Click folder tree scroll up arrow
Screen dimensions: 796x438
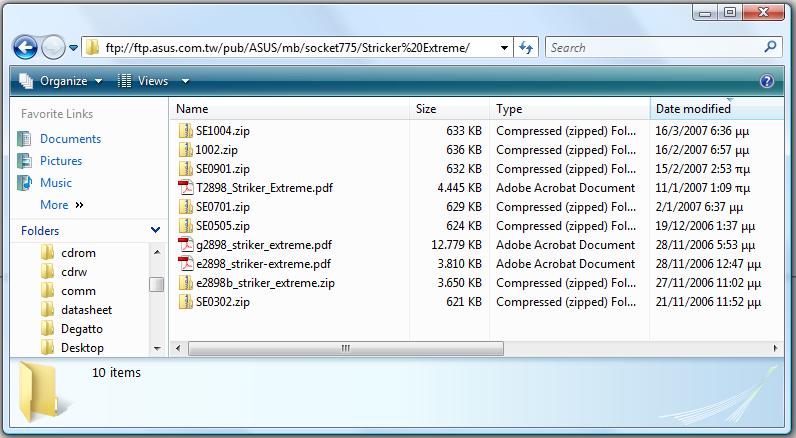157,252
